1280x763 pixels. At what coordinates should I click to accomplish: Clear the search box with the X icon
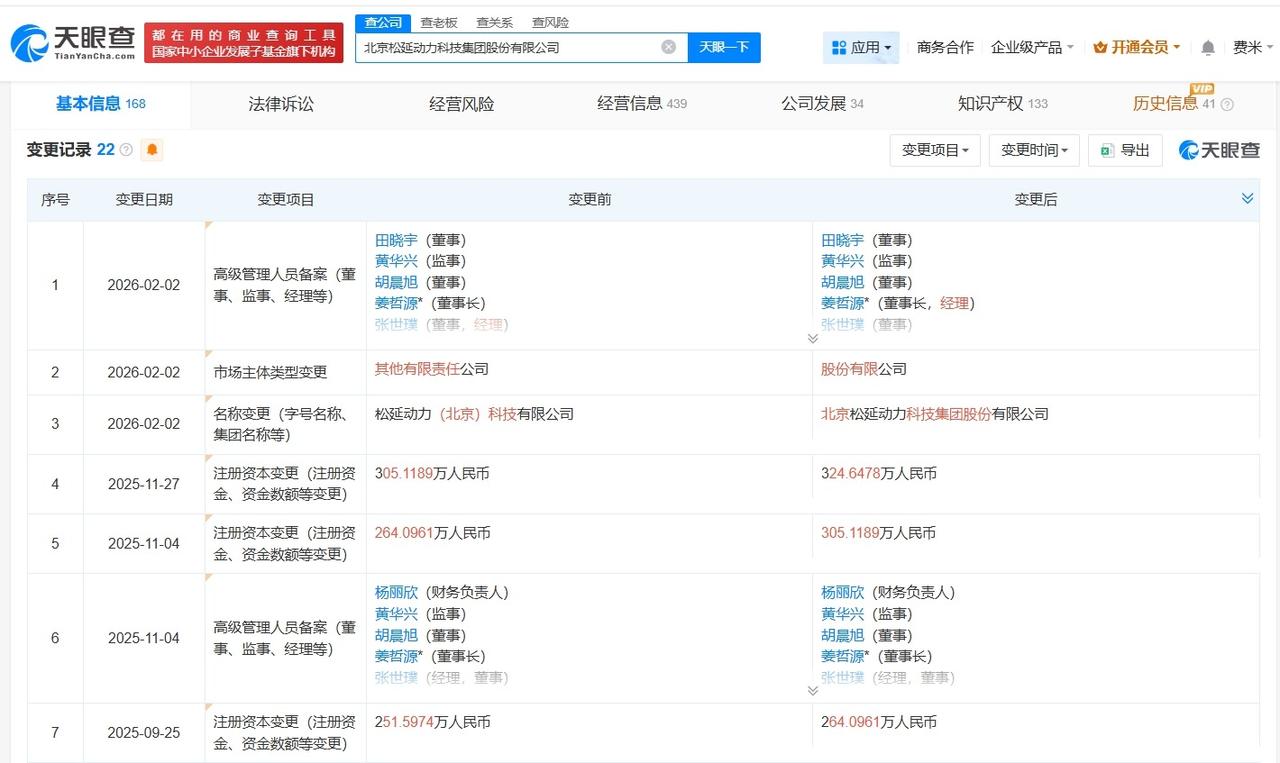[x=668, y=47]
